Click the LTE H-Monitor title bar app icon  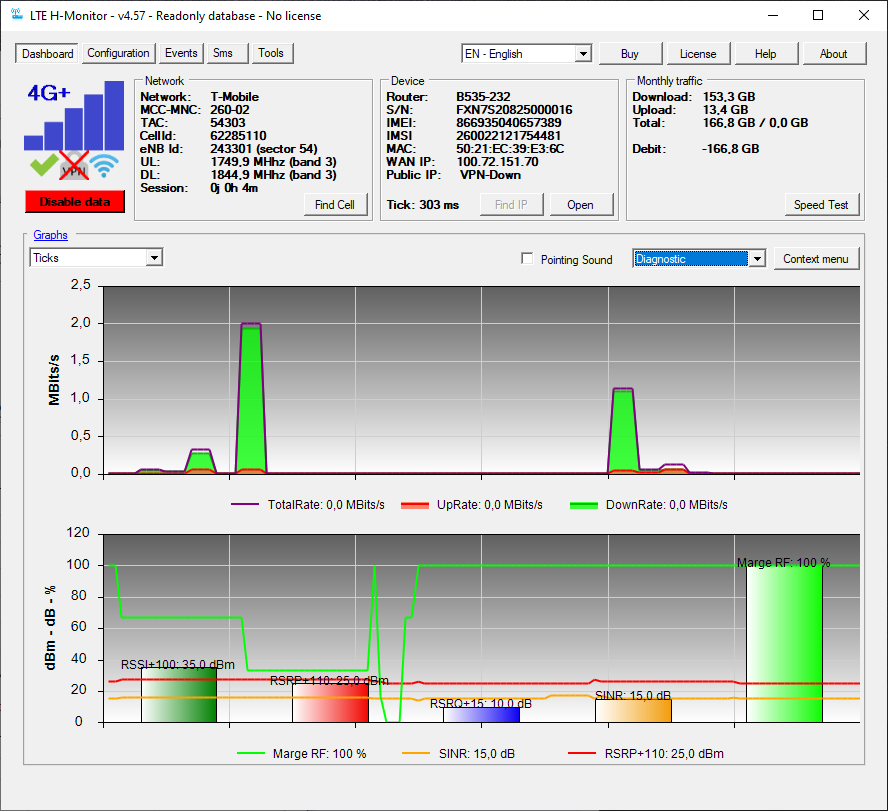pyautogui.click(x=16, y=15)
